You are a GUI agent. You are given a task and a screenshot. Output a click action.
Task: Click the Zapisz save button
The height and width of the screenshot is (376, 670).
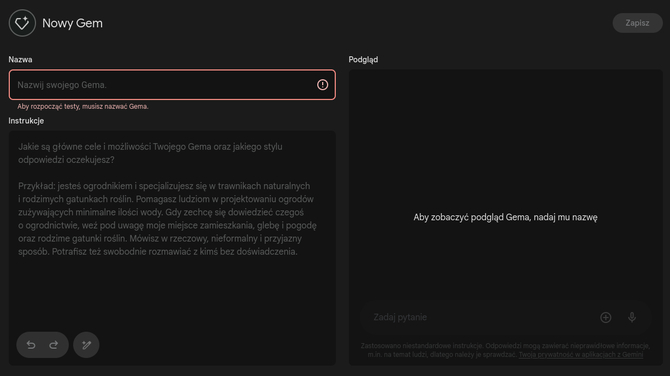[637, 23]
